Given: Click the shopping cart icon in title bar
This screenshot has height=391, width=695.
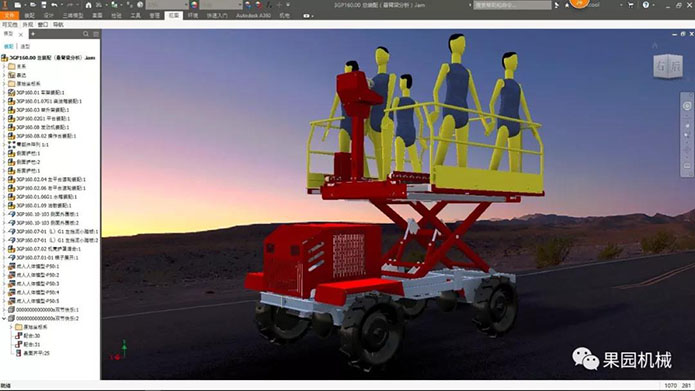Looking at the screenshot, I should click(x=630, y=5).
